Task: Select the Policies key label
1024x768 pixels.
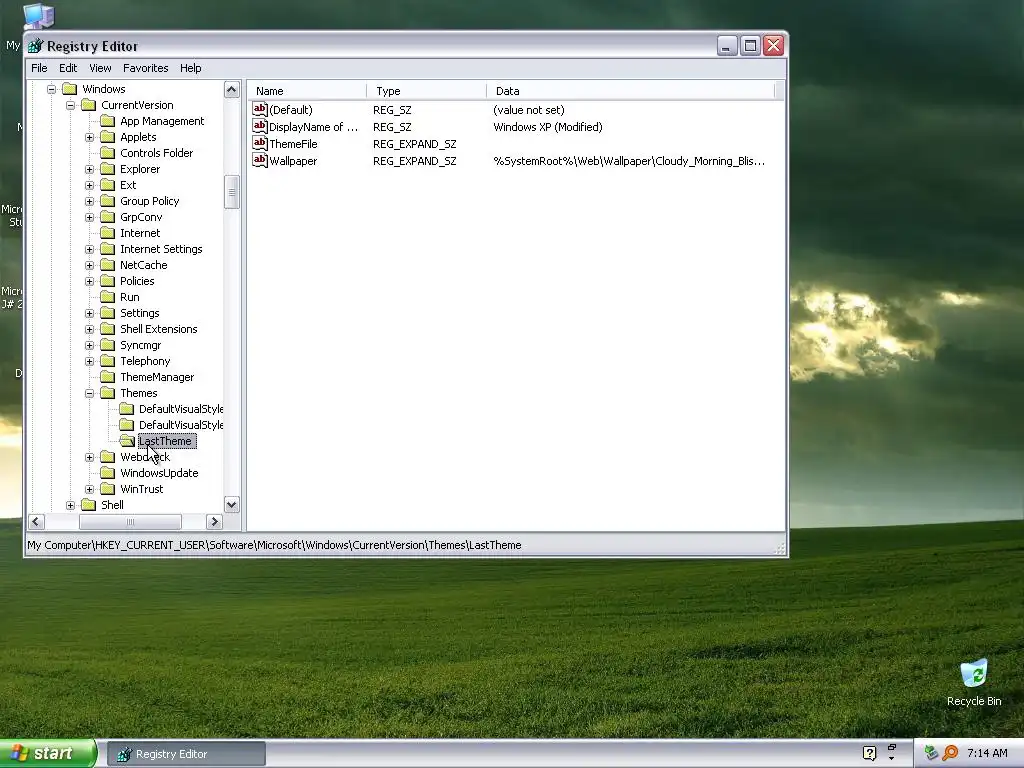Action: [137, 281]
